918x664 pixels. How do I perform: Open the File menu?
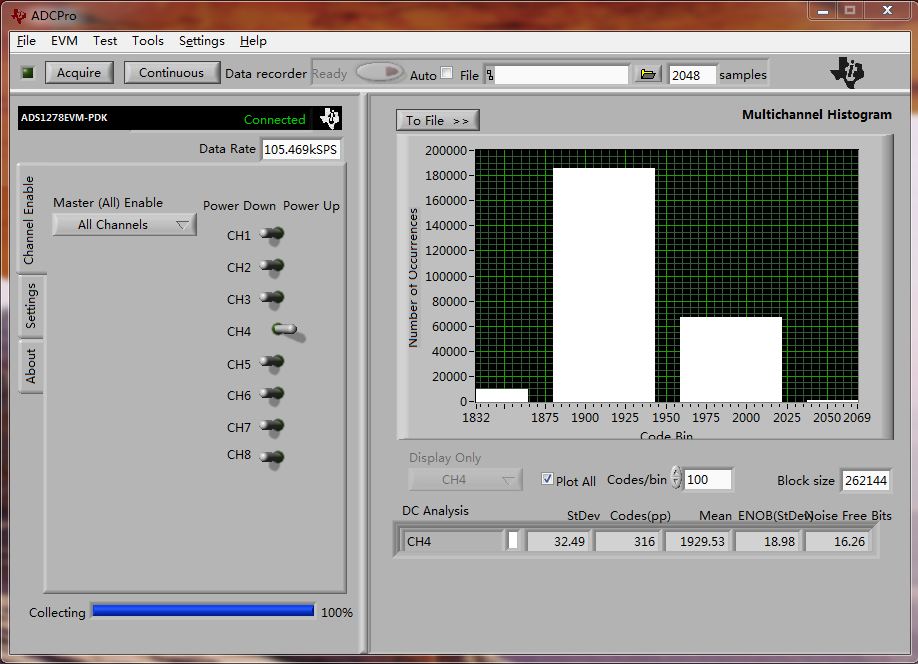tap(26, 41)
